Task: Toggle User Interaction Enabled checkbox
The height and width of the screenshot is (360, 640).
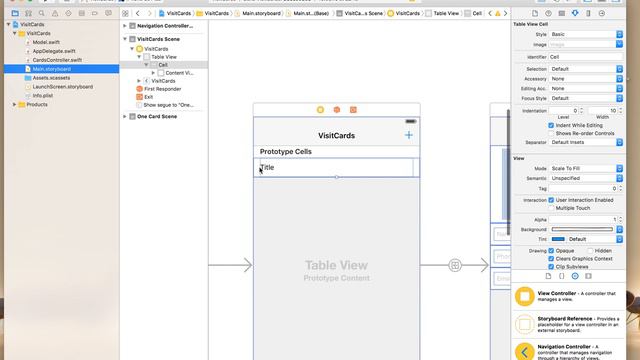Action: pos(551,200)
